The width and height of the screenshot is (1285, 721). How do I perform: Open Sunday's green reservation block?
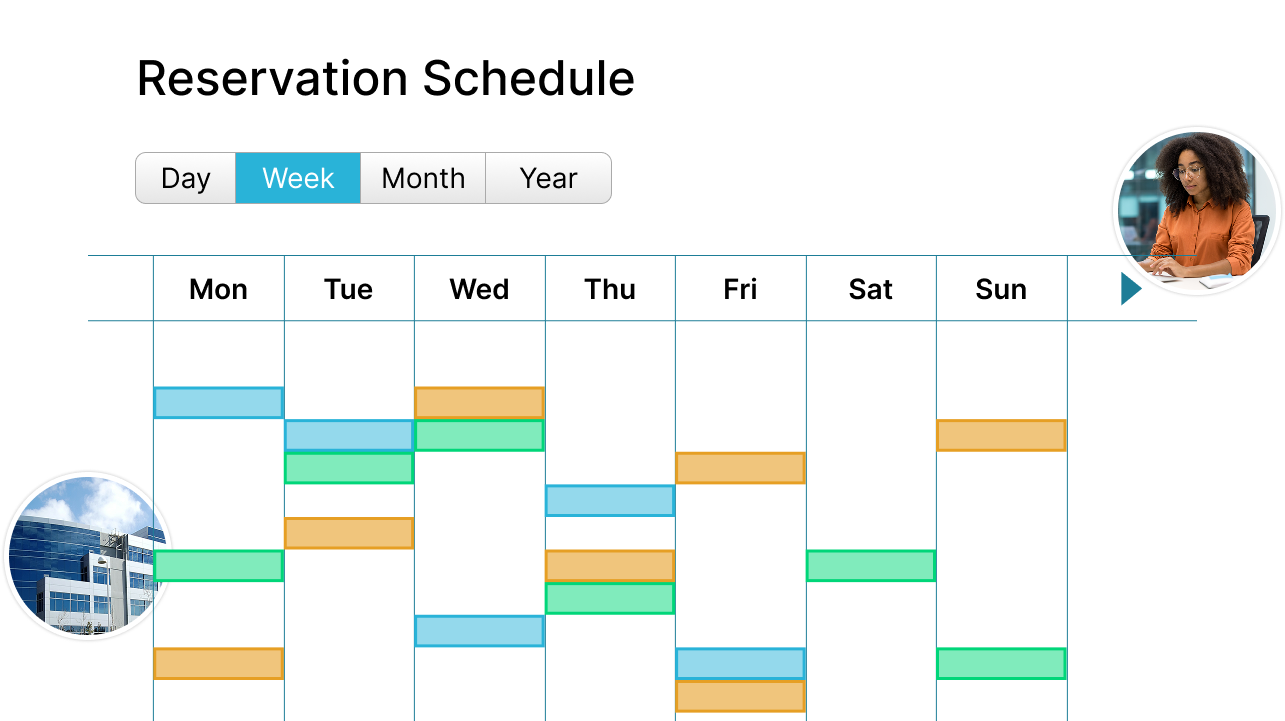(1001, 663)
